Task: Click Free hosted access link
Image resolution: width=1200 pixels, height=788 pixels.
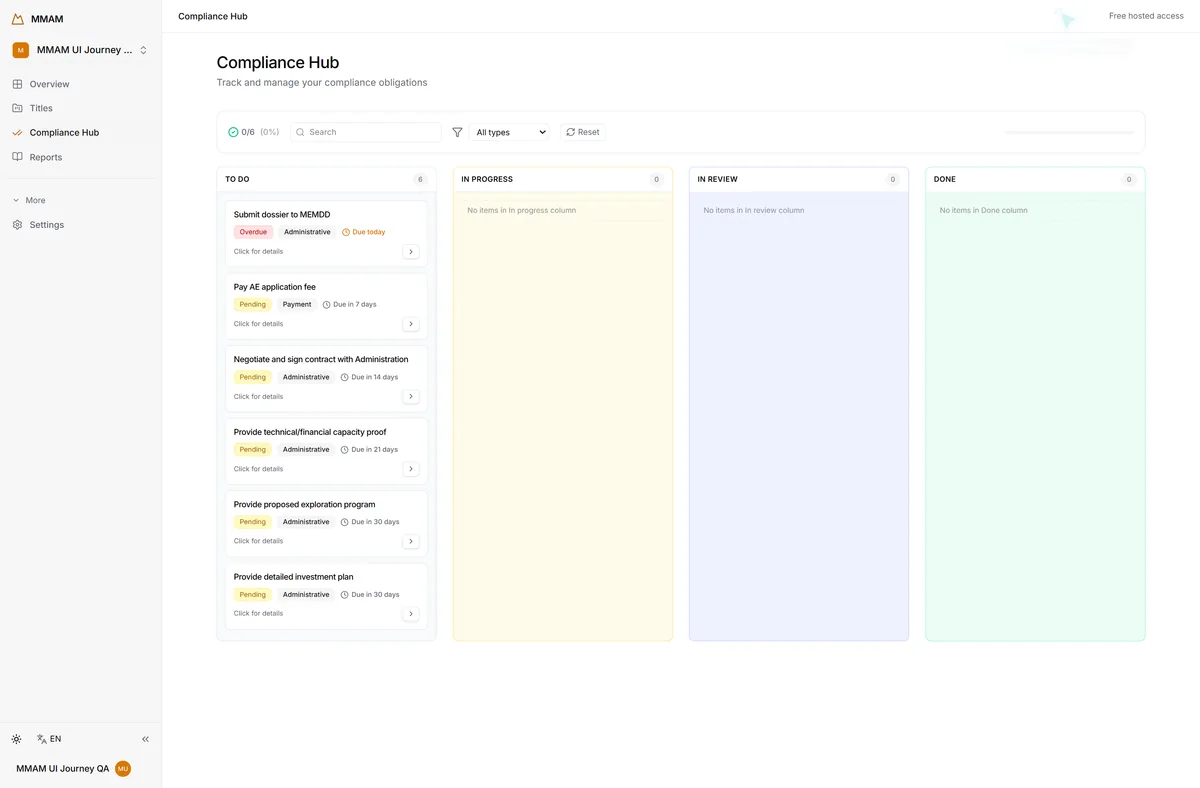Action: (x=1146, y=16)
